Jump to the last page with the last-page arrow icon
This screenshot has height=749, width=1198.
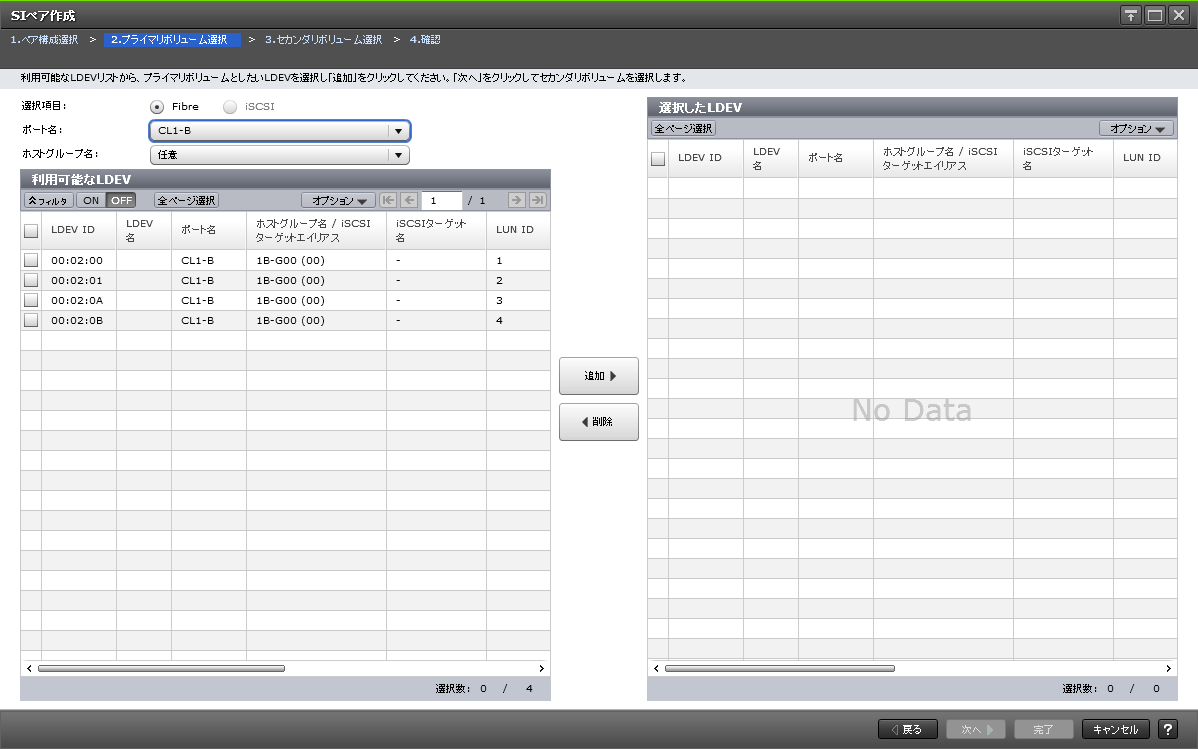coord(538,199)
